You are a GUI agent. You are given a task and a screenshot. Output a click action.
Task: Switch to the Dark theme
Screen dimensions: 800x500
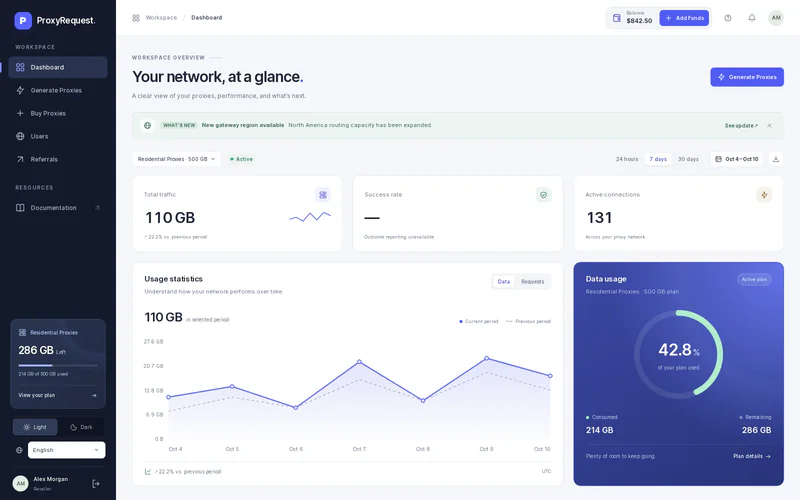81,428
